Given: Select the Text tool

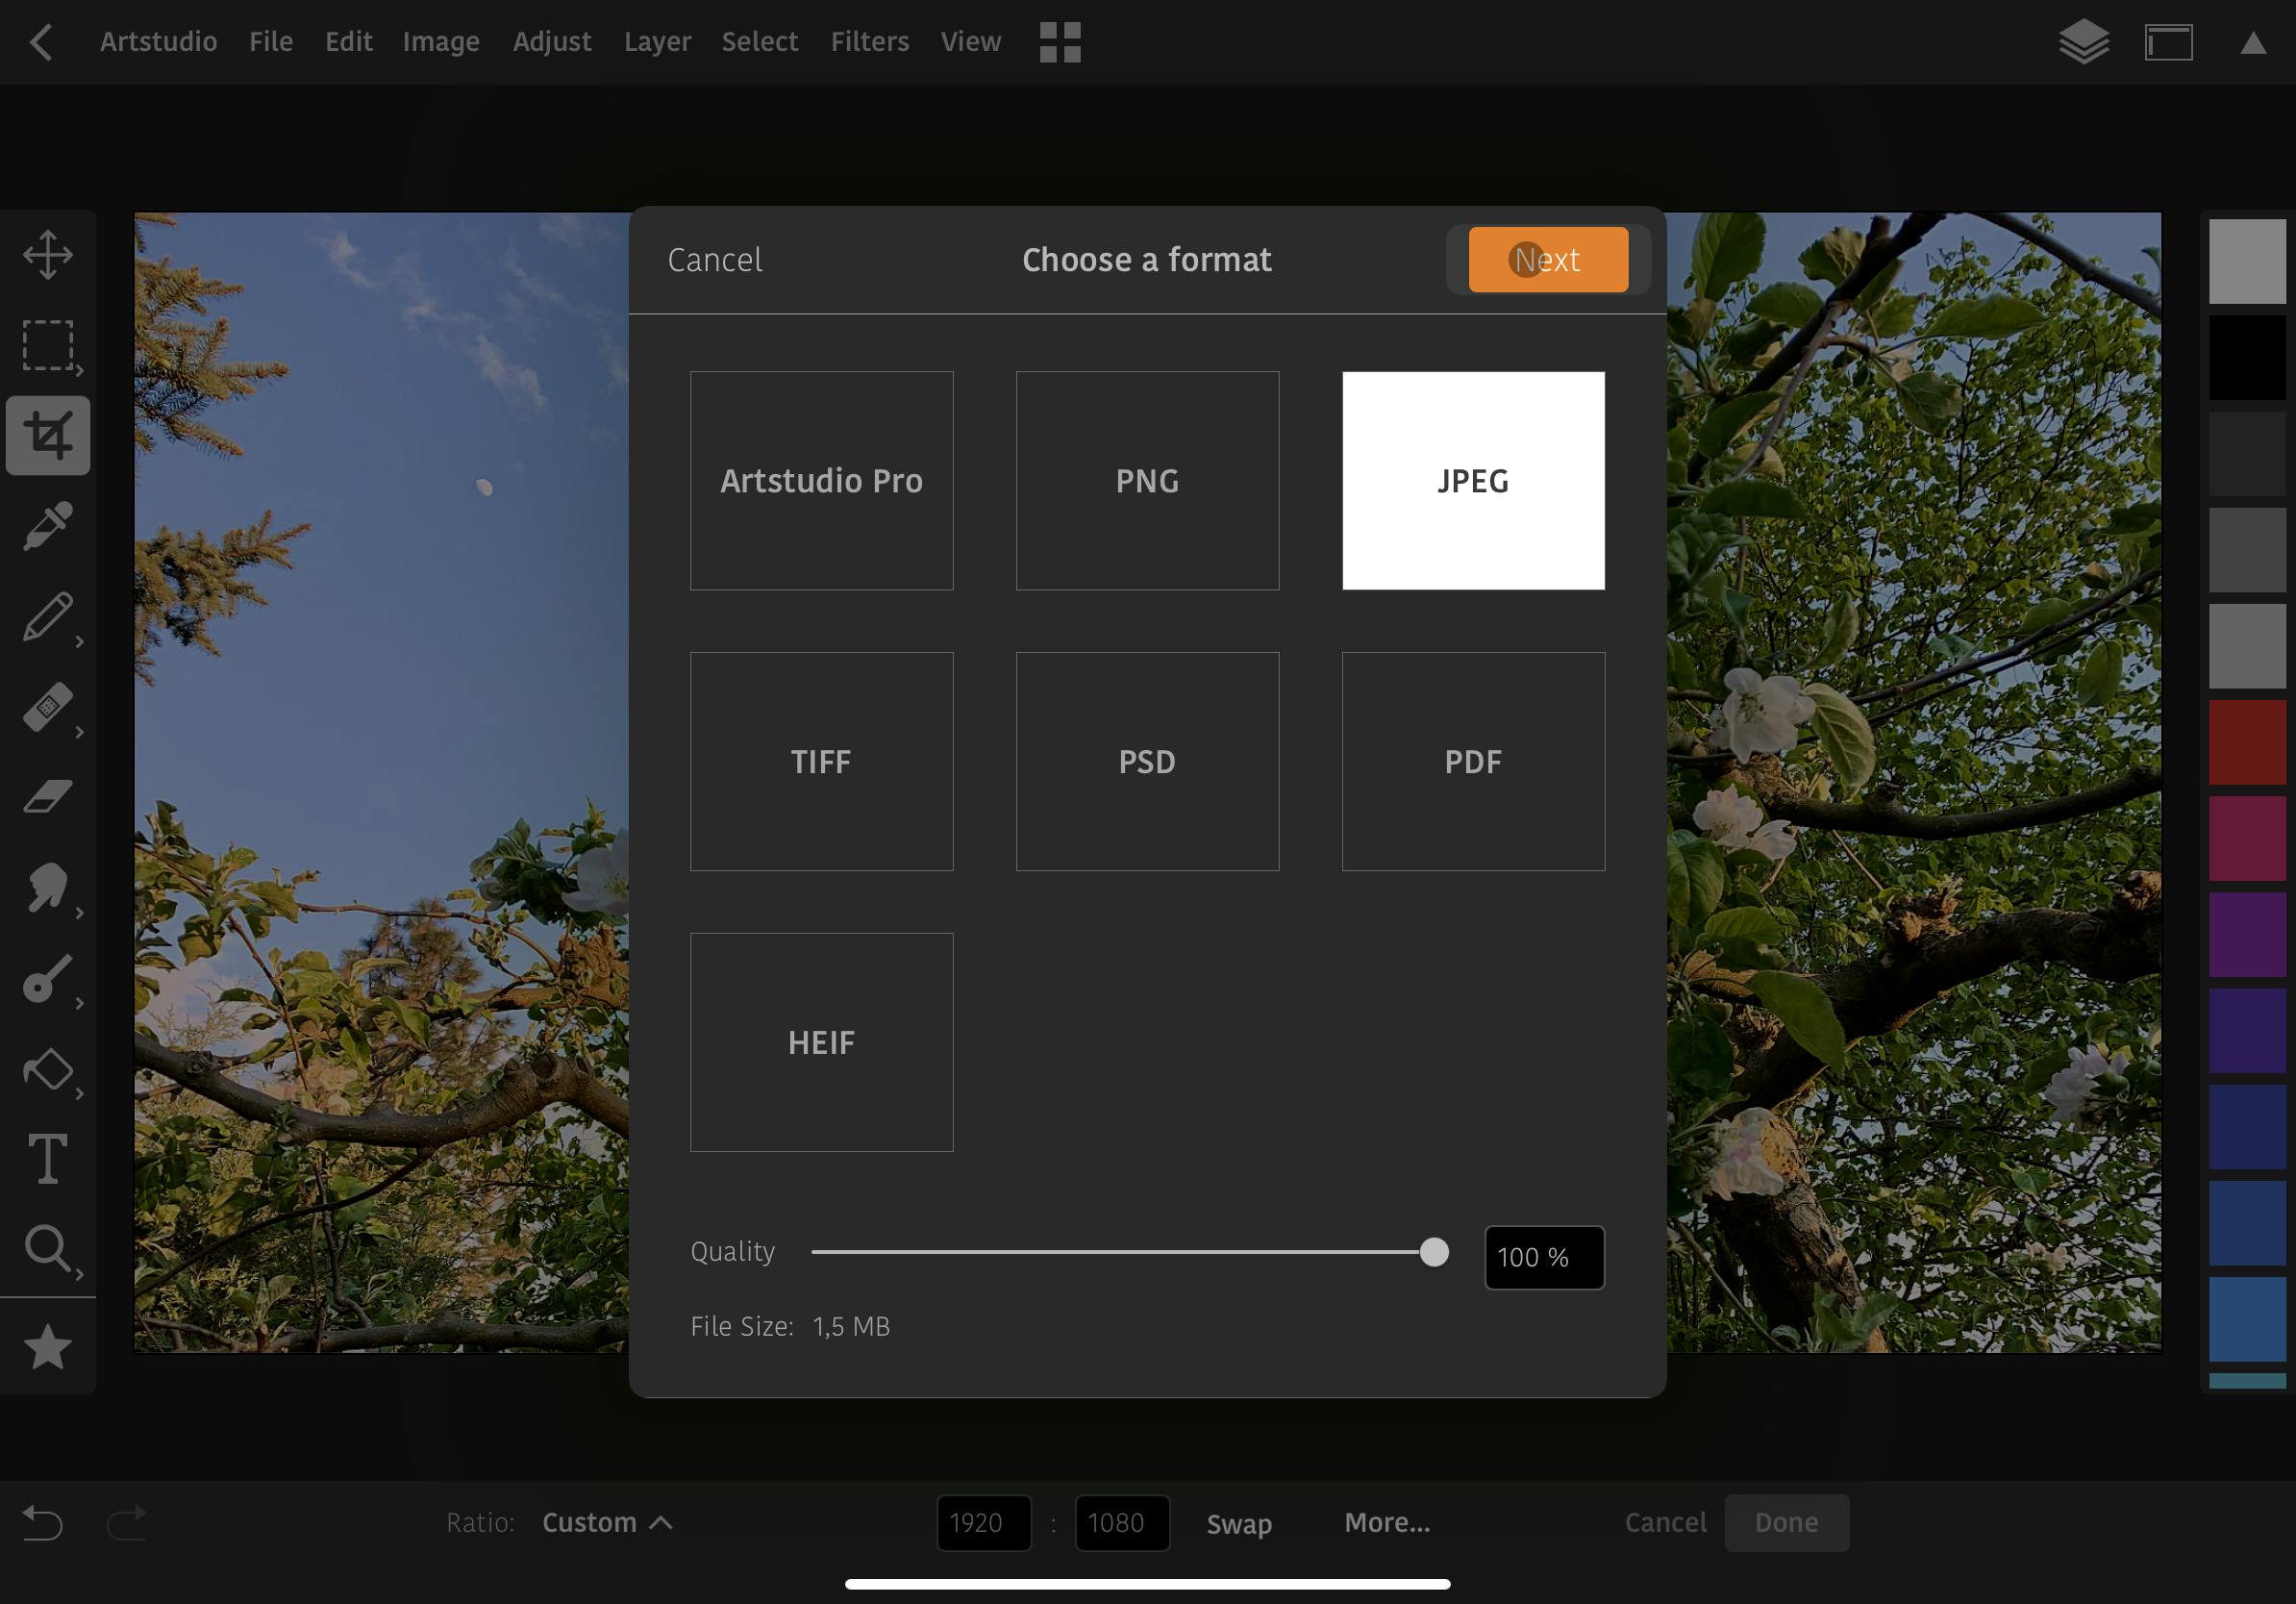Looking at the screenshot, I should tap(48, 1159).
